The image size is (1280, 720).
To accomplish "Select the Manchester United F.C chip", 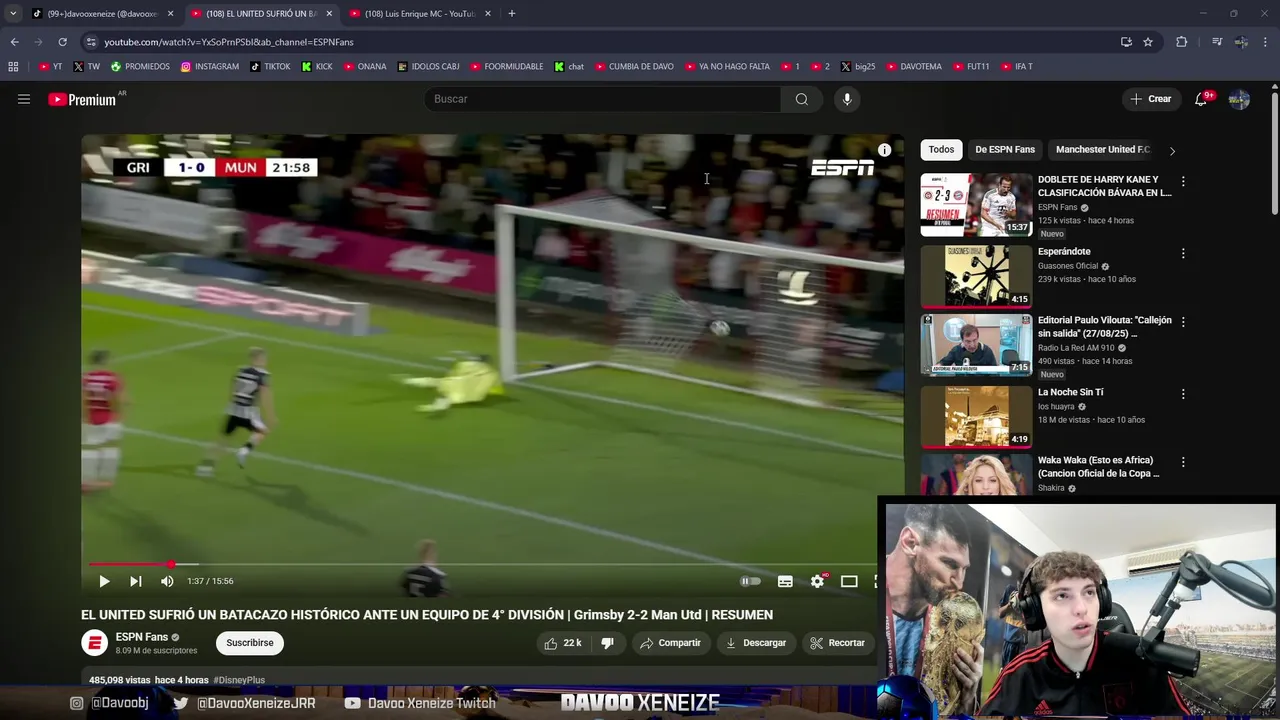I will pos(1103,150).
